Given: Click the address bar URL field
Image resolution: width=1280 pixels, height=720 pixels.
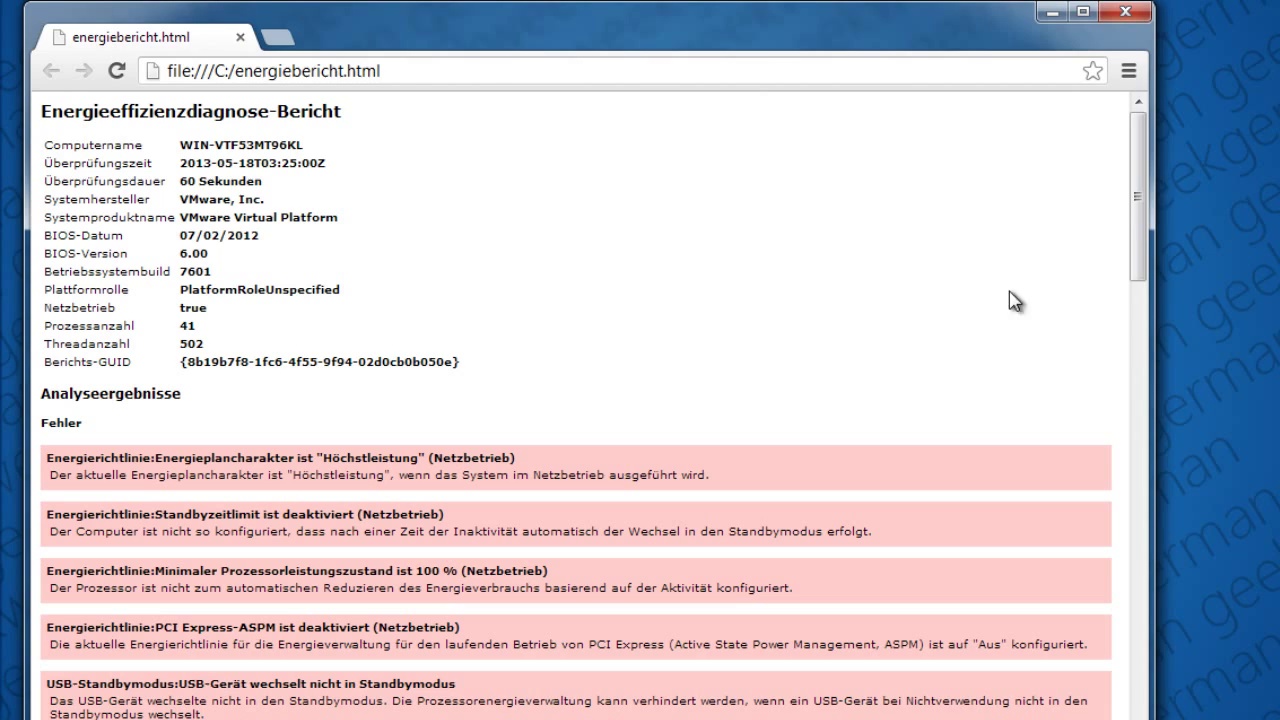Looking at the screenshot, I should click(x=600, y=71).
